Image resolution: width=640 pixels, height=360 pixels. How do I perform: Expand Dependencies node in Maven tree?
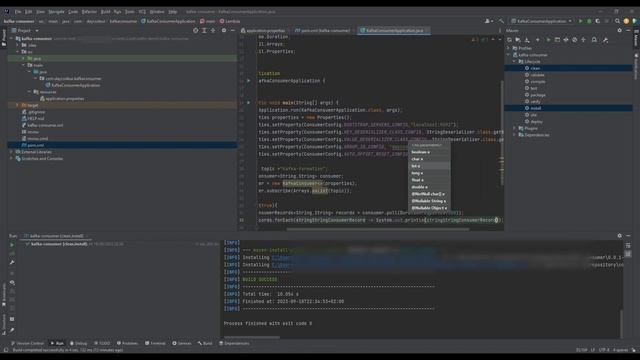click(515, 135)
